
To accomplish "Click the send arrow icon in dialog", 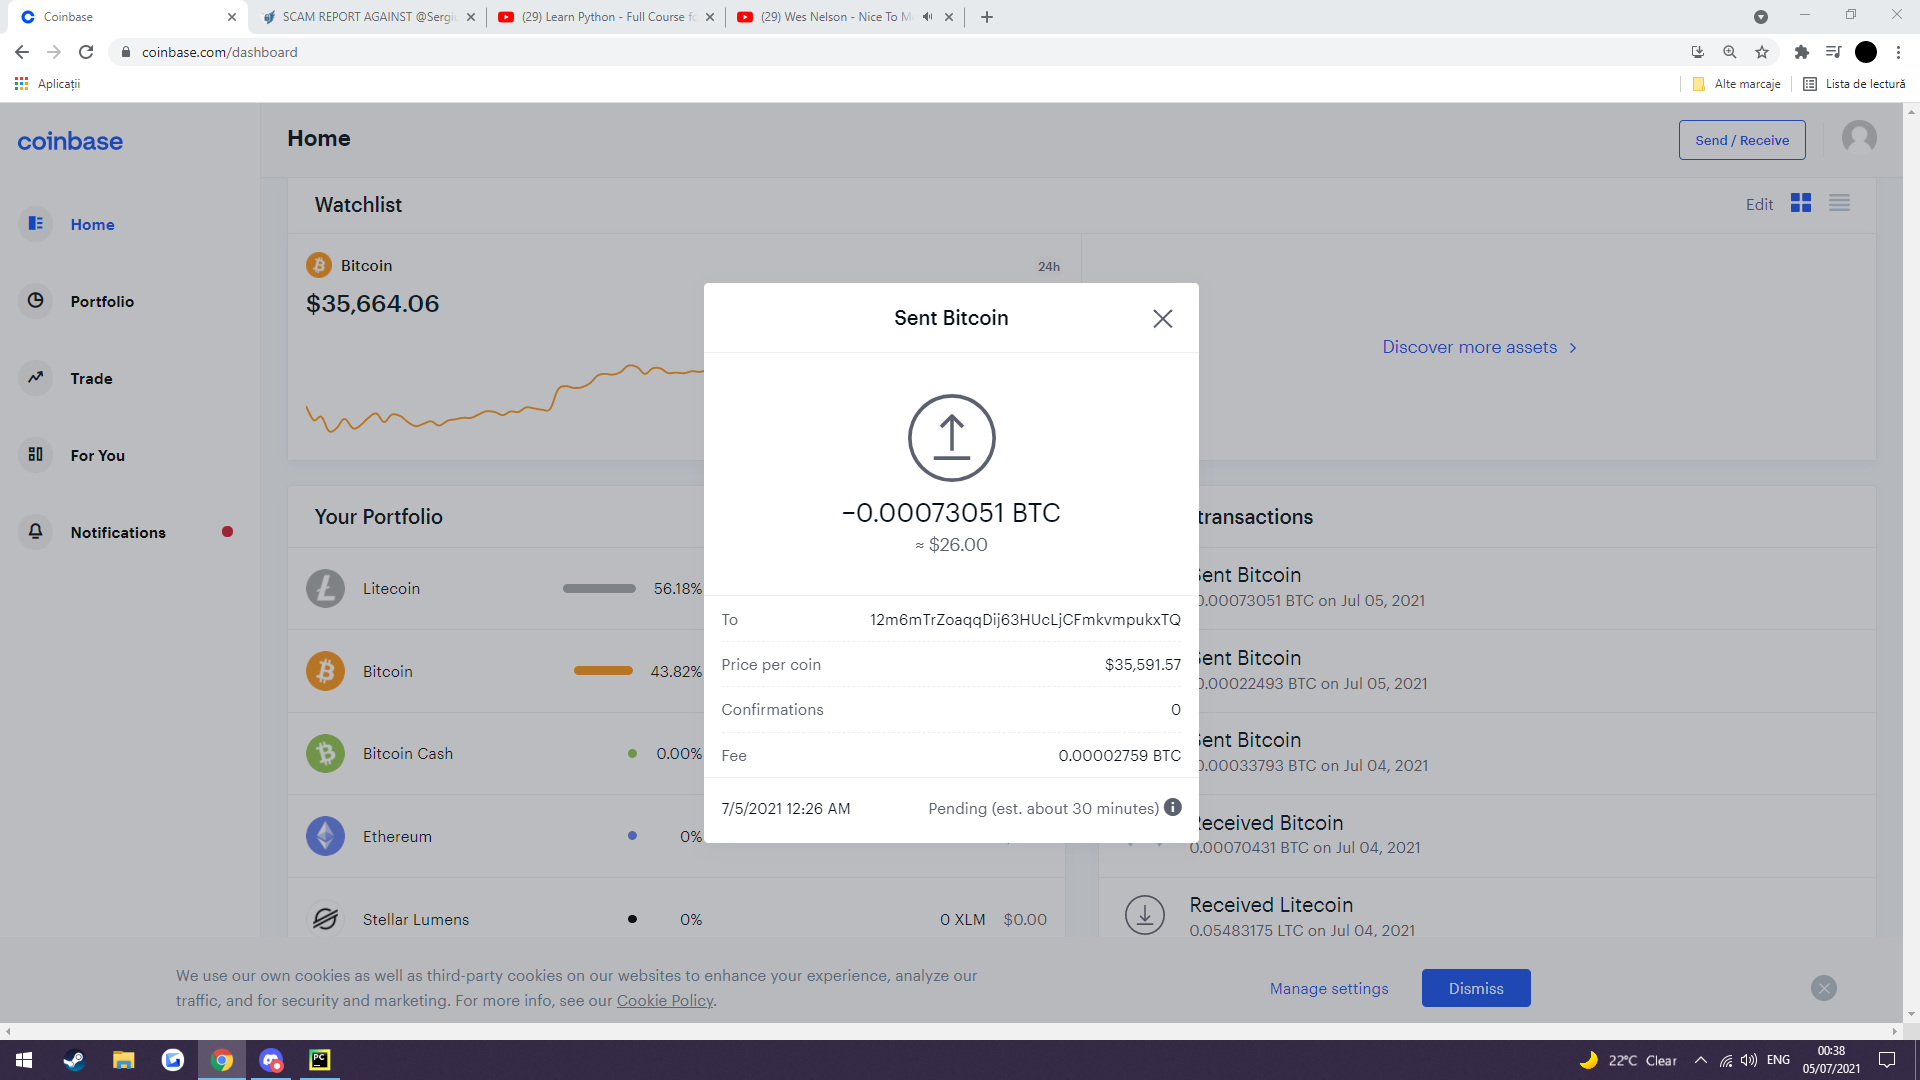I will [951, 438].
